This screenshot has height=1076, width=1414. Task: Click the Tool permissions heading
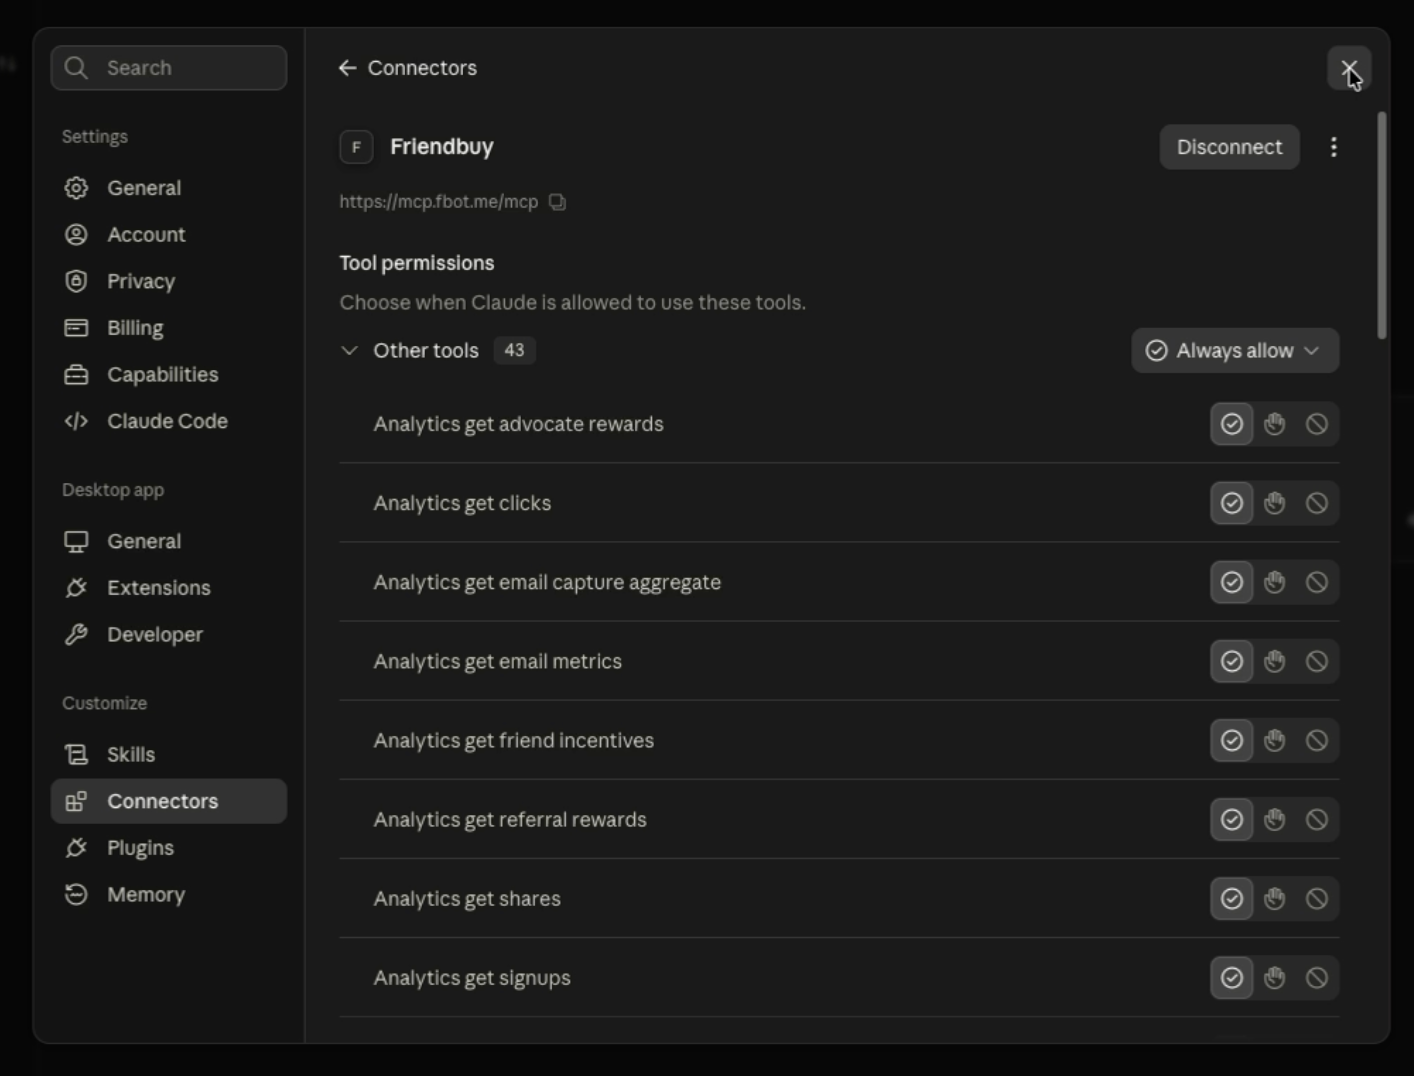pyautogui.click(x=417, y=263)
